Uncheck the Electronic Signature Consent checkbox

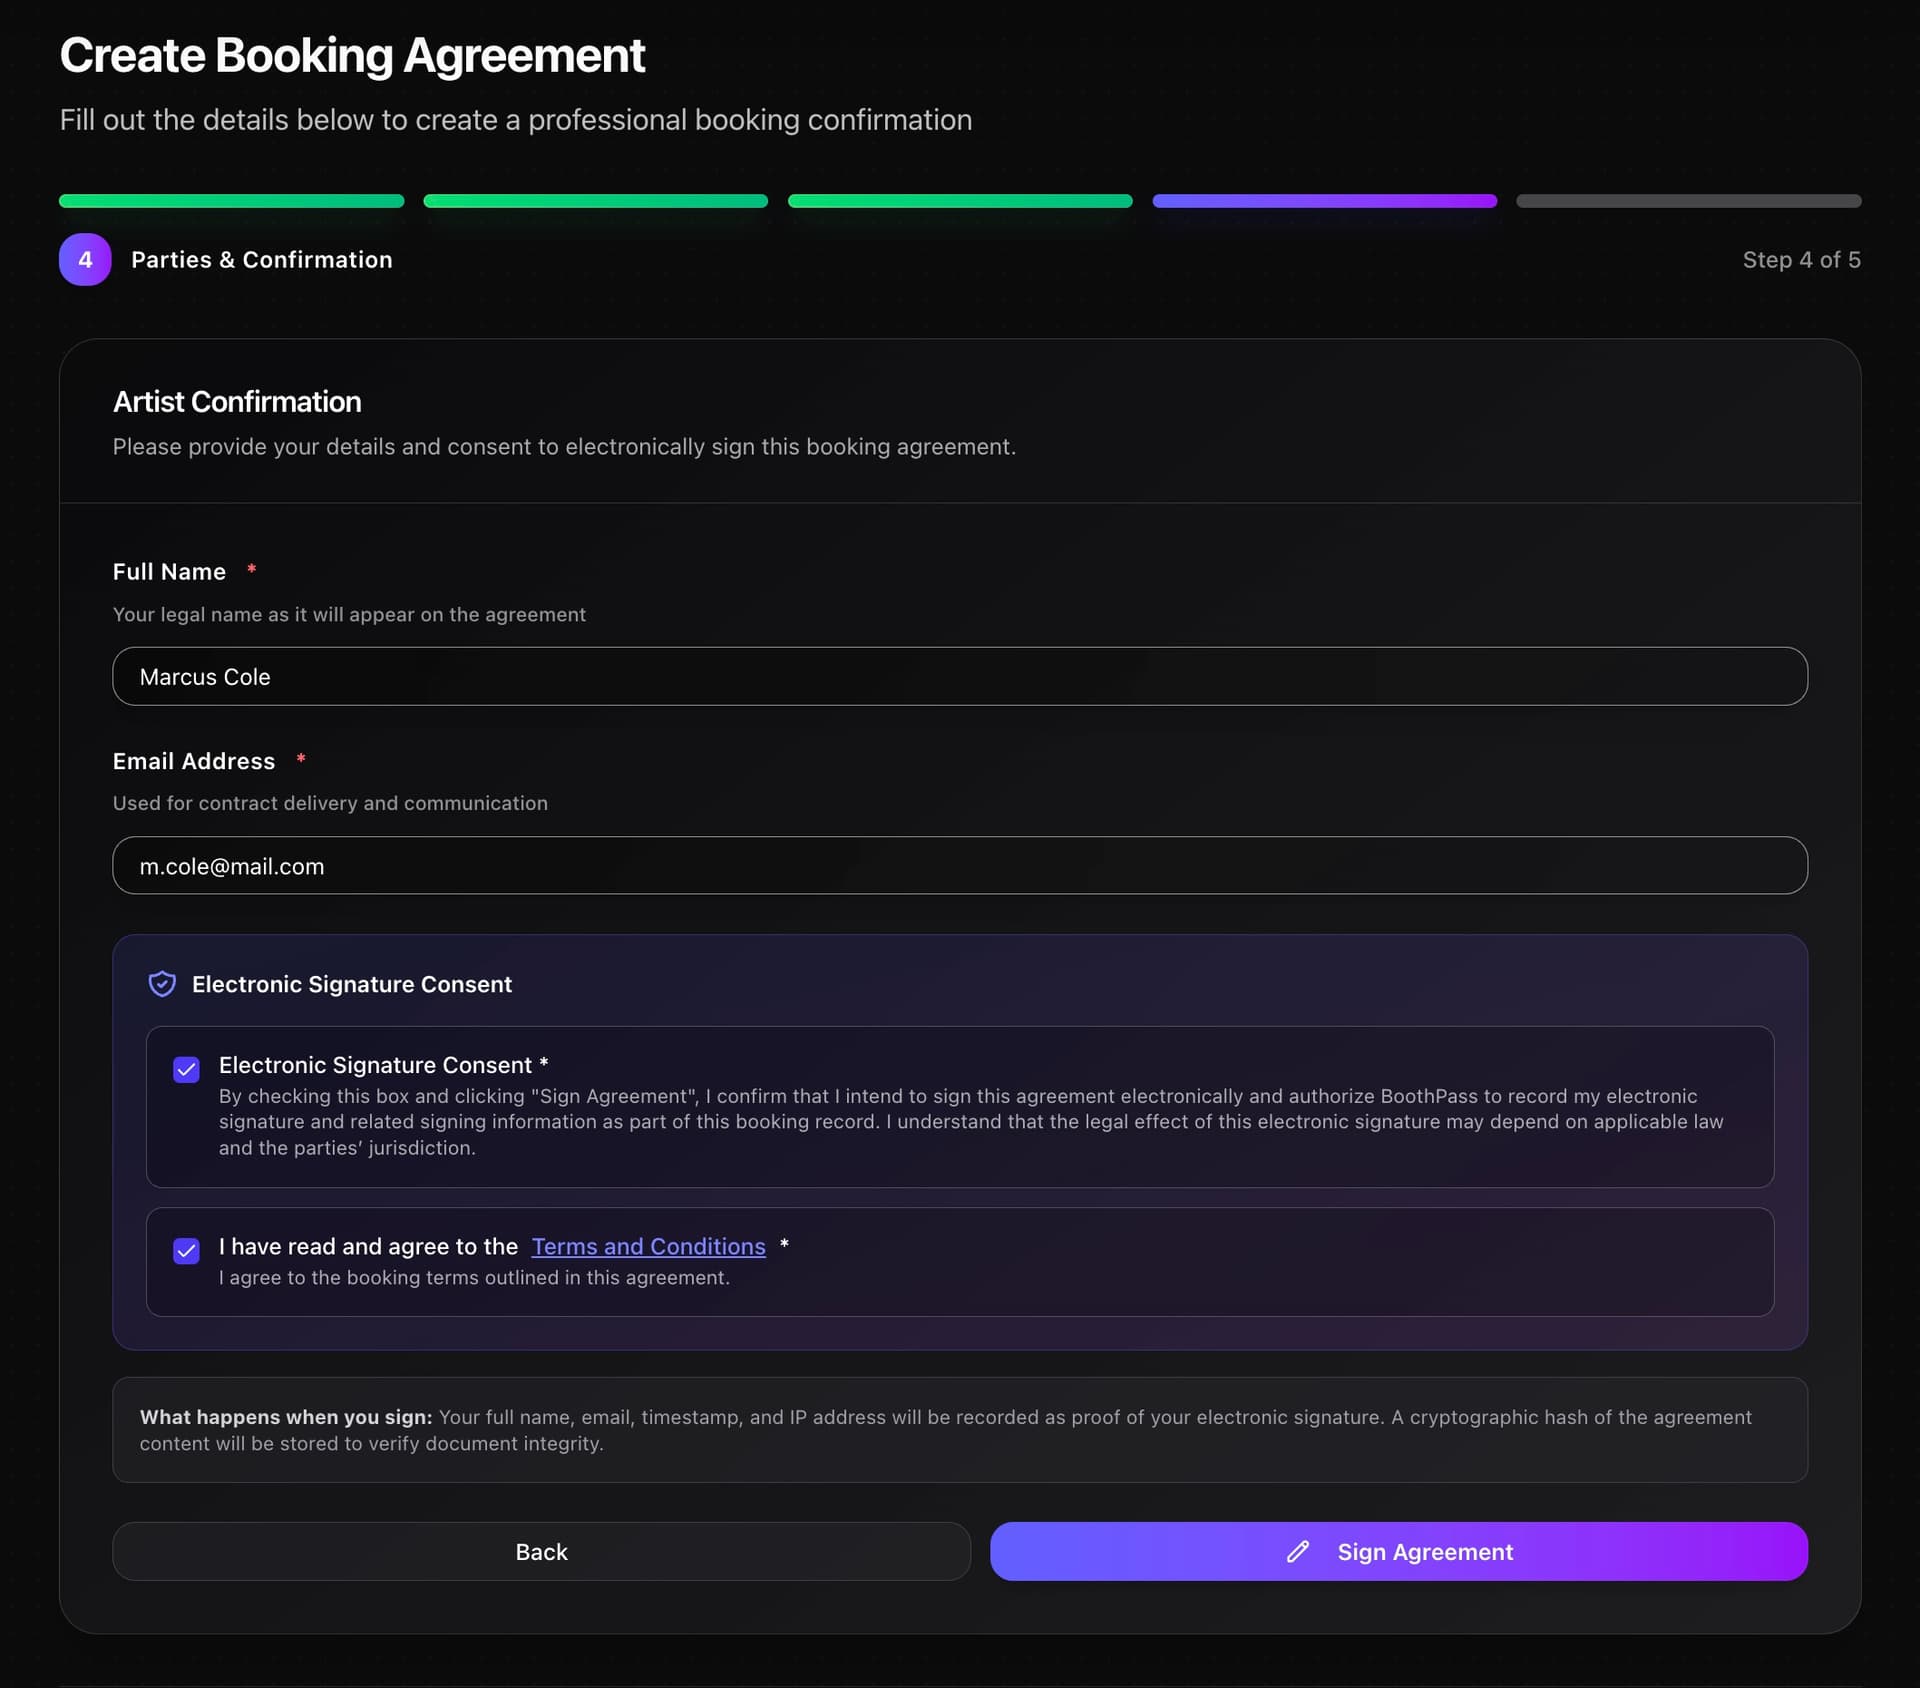pyautogui.click(x=186, y=1069)
